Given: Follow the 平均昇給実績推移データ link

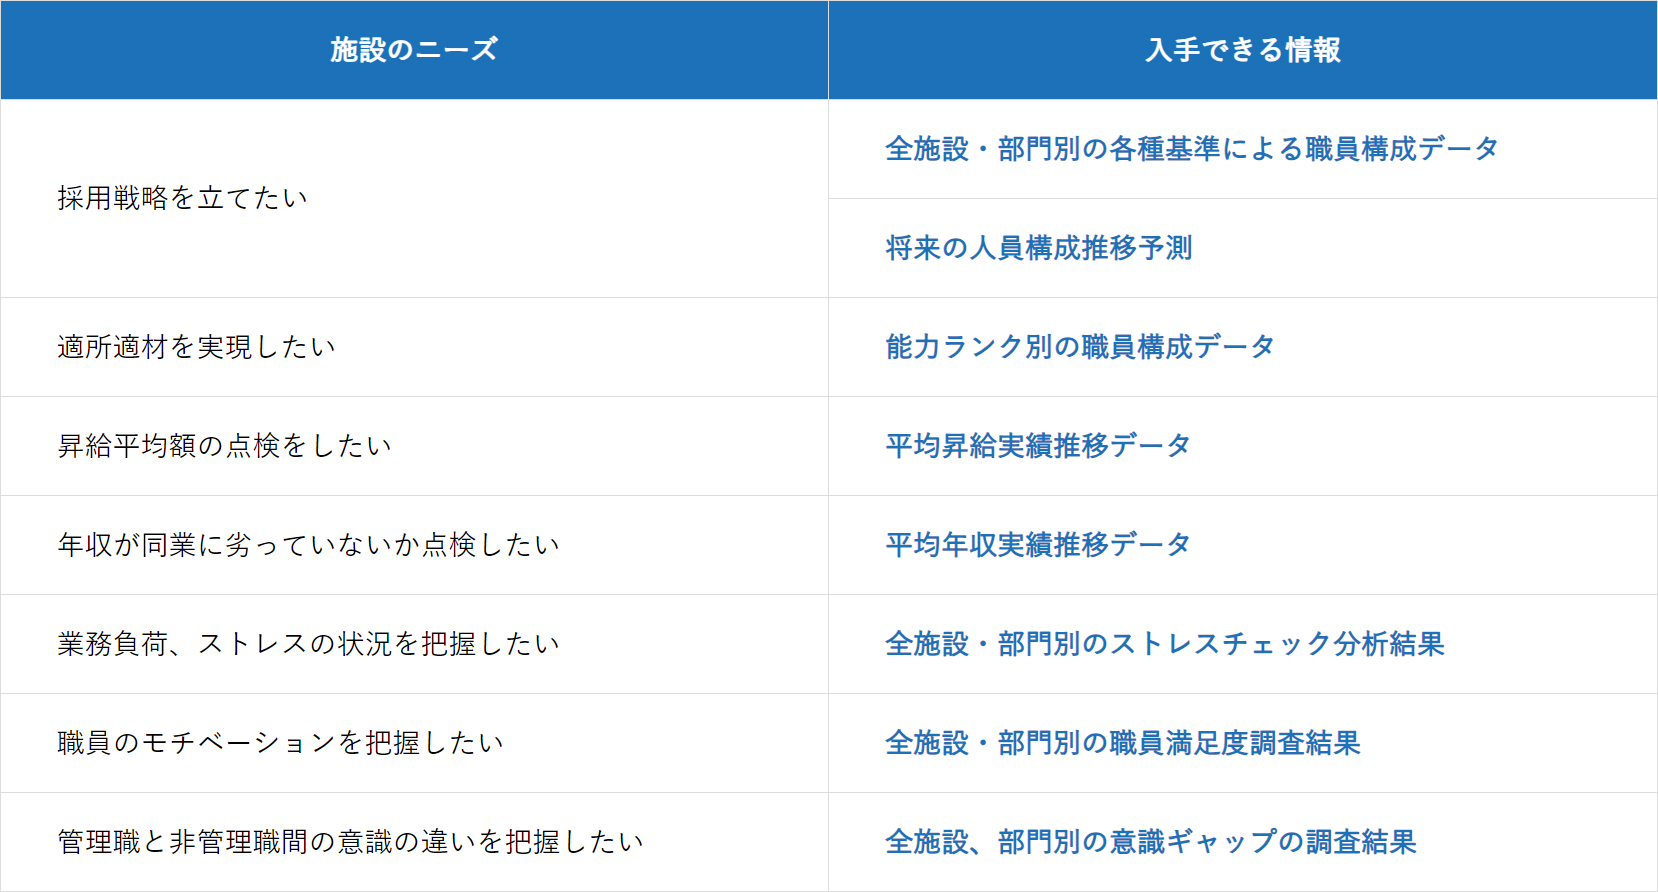Looking at the screenshot, I should (x=1037, y=446).
